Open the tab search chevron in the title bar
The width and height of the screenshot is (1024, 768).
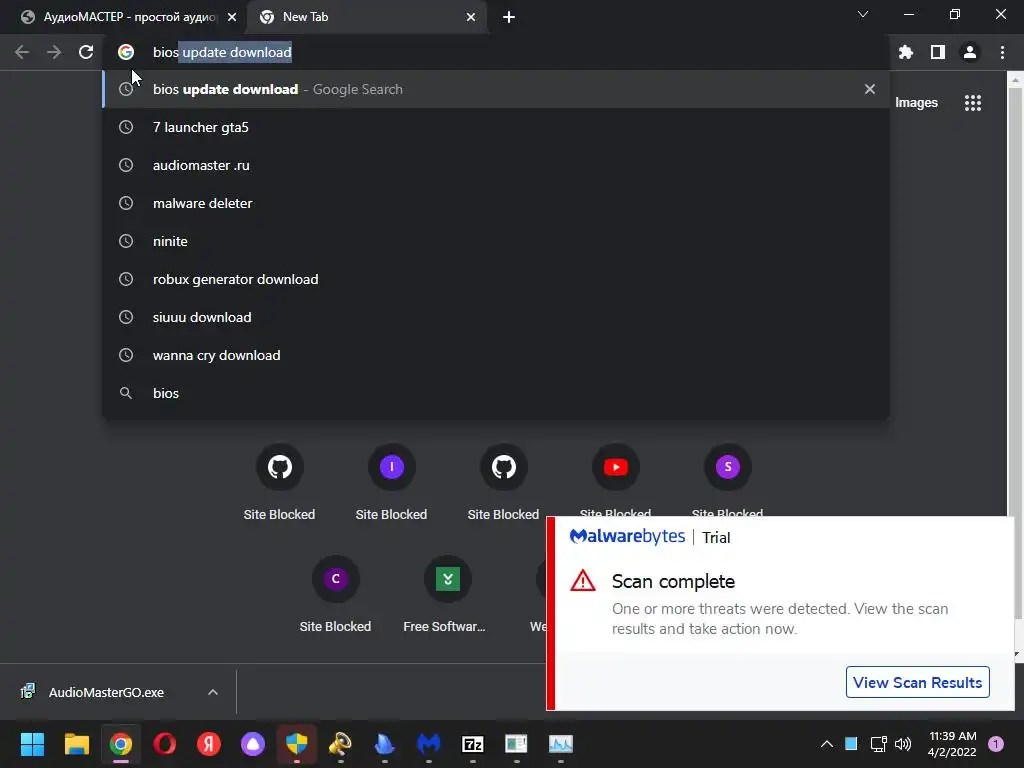click(863, 14)
